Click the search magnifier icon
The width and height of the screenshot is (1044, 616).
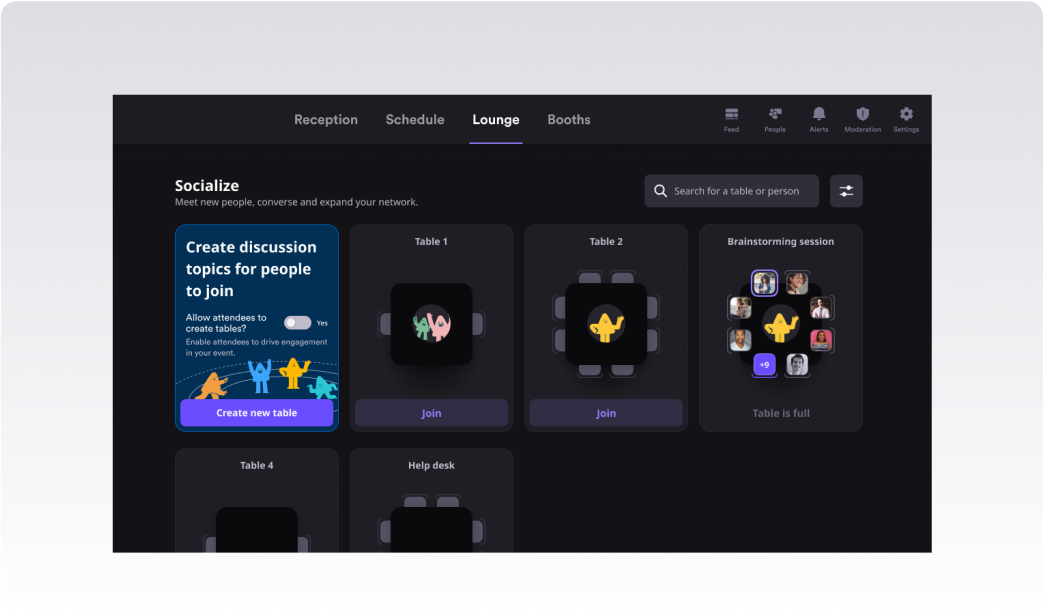point(660,191)
